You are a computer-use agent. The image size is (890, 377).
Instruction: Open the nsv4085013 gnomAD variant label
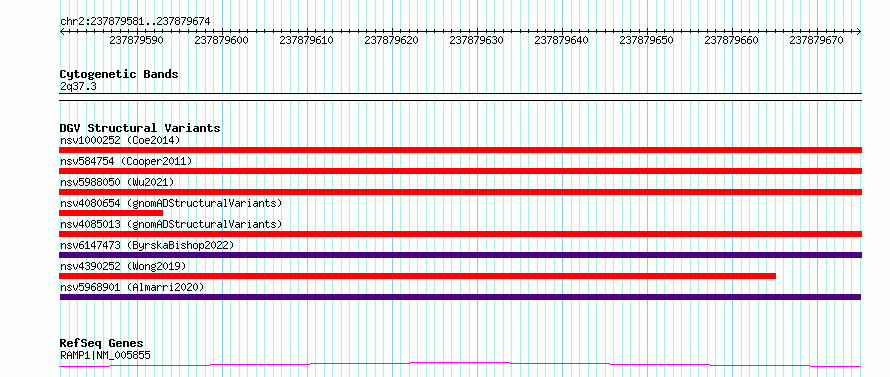pos(171,224)
